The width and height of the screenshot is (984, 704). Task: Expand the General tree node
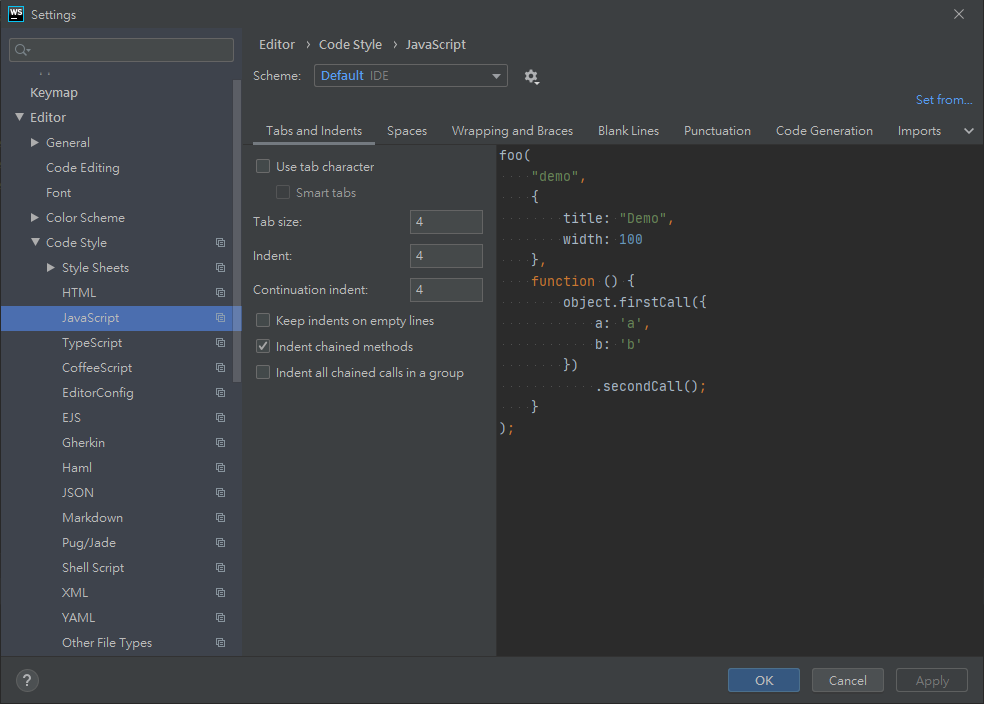point(35,142)
